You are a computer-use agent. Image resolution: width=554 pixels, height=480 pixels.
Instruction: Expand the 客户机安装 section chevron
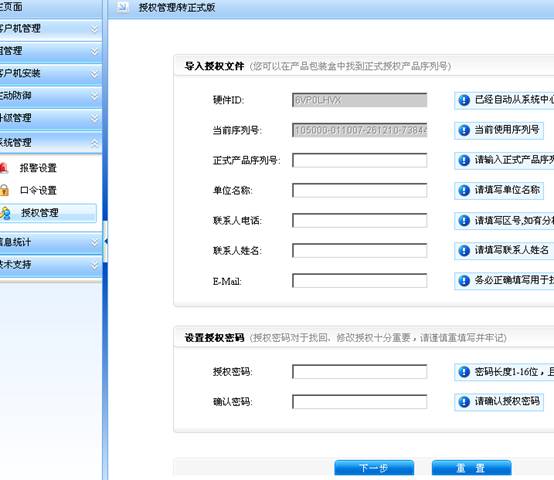coord(94,74)
